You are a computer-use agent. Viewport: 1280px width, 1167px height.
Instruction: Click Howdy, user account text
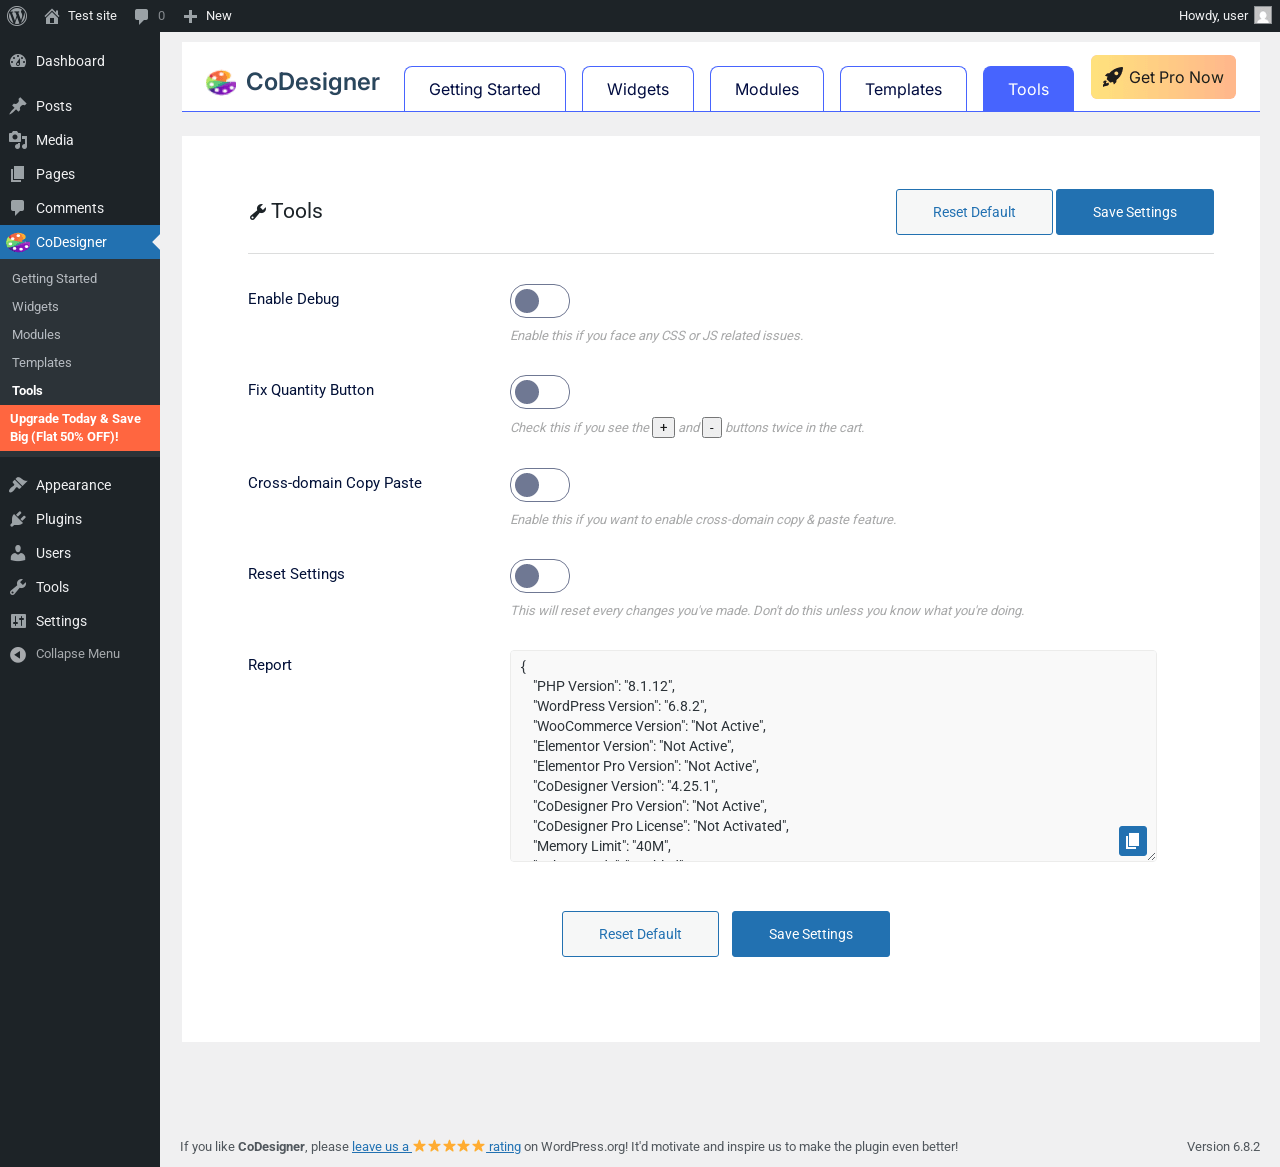[x=1213, y=16]
